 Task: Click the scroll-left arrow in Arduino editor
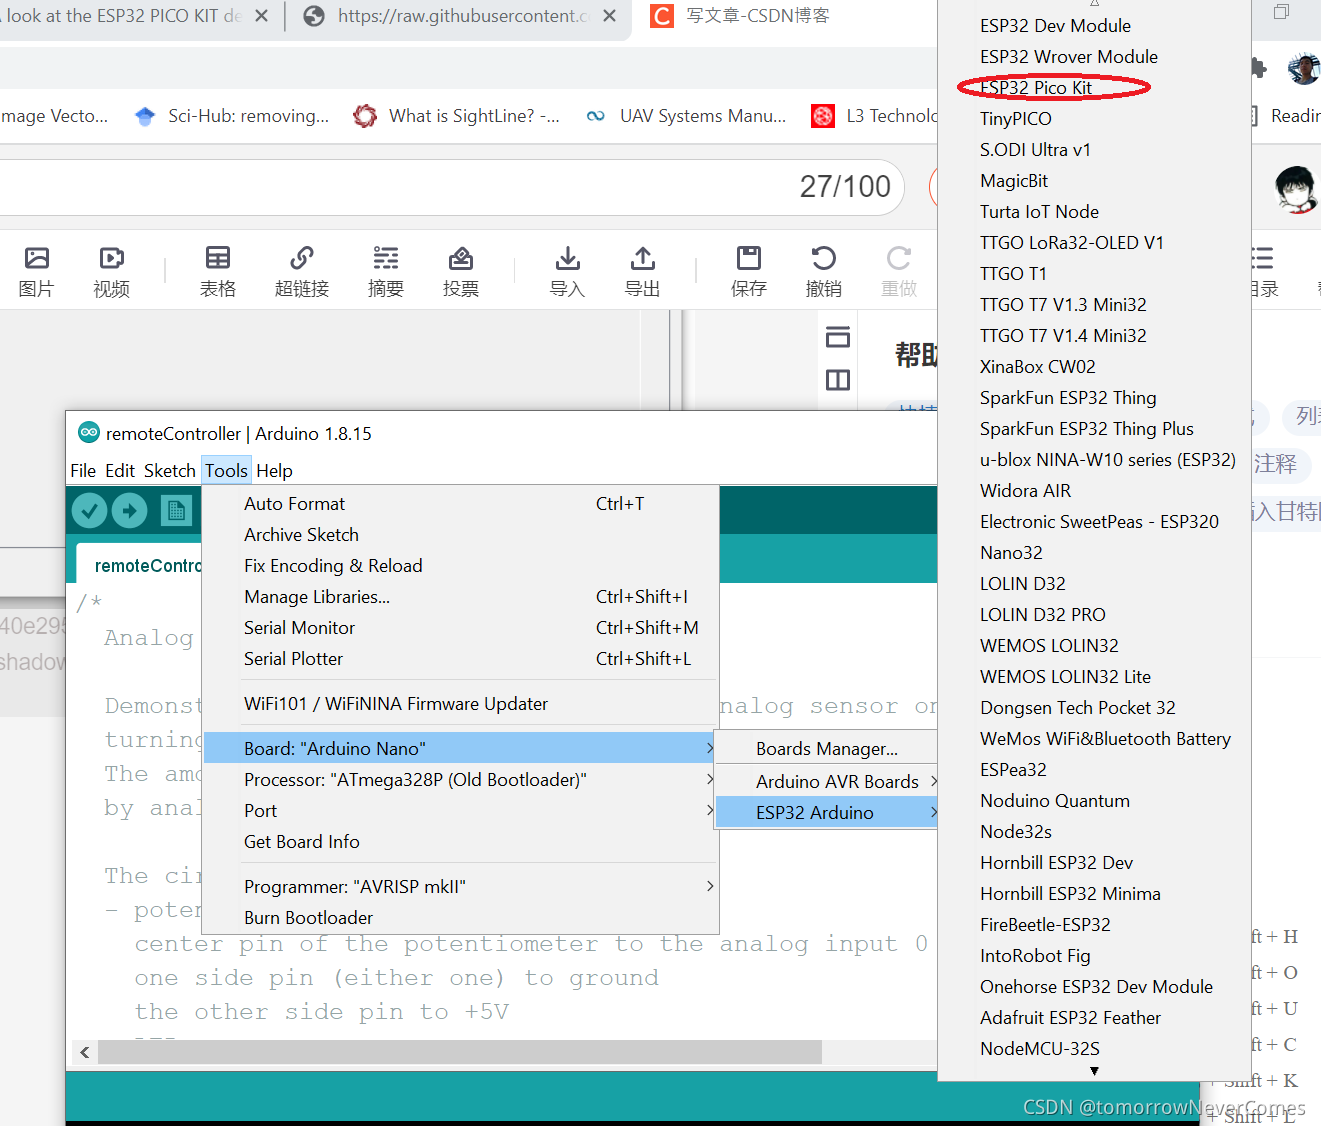[x=84, y=1052]
